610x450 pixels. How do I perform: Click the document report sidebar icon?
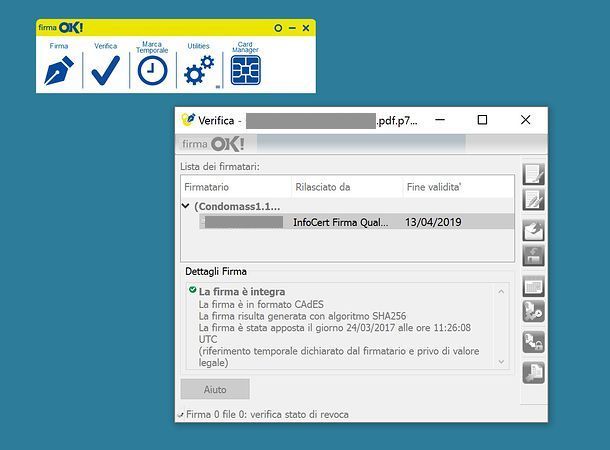pyautogui.click(x=533, y=373)
